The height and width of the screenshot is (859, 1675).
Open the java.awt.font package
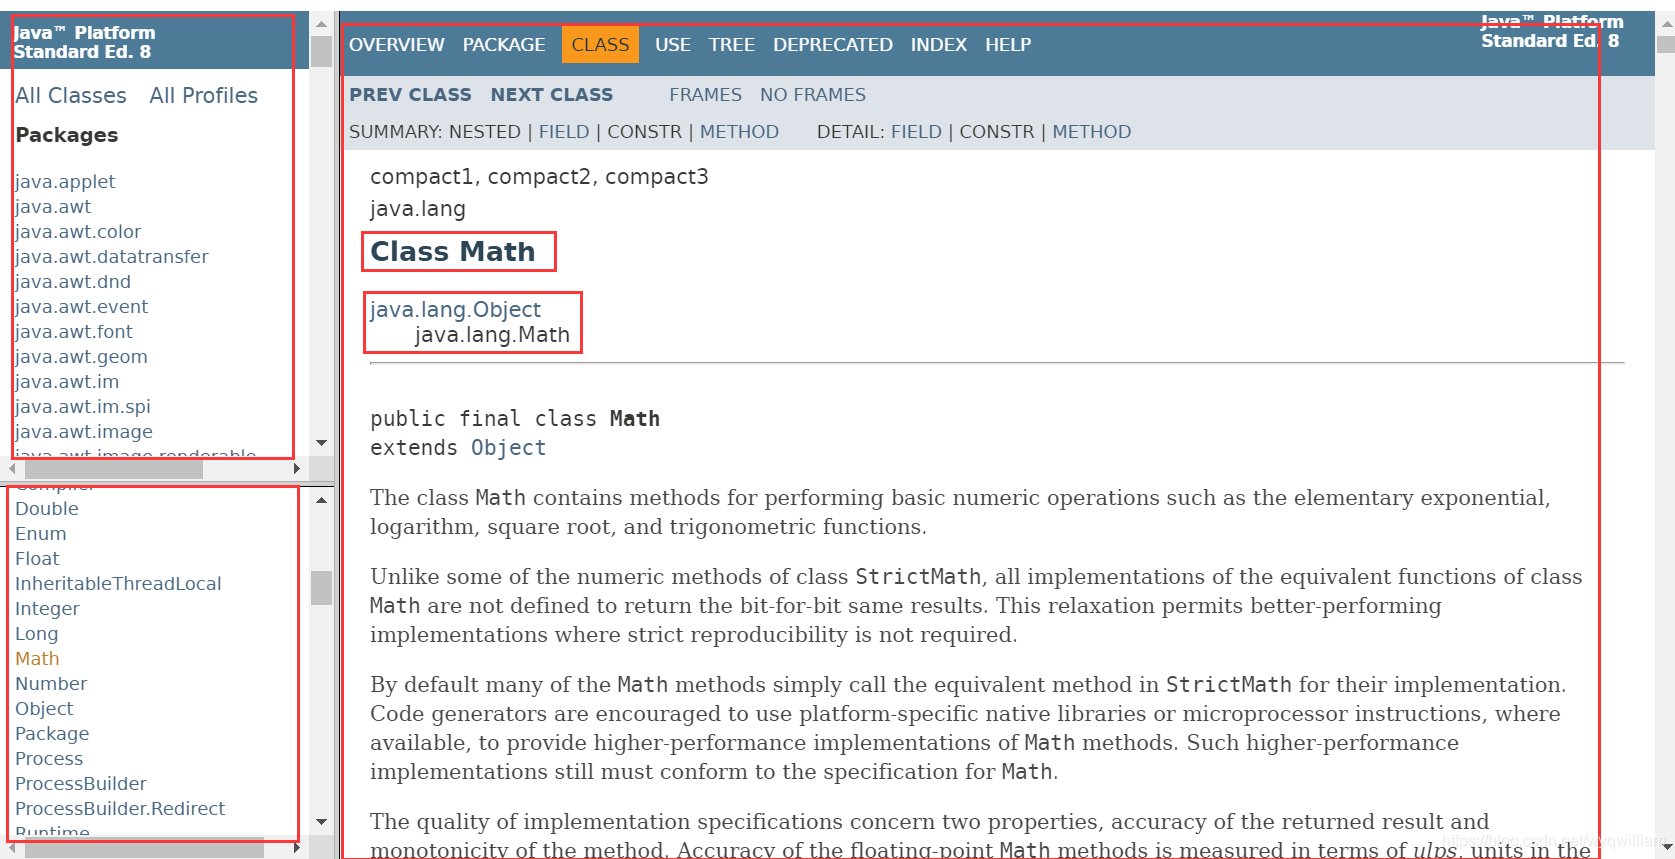point(74,332)
